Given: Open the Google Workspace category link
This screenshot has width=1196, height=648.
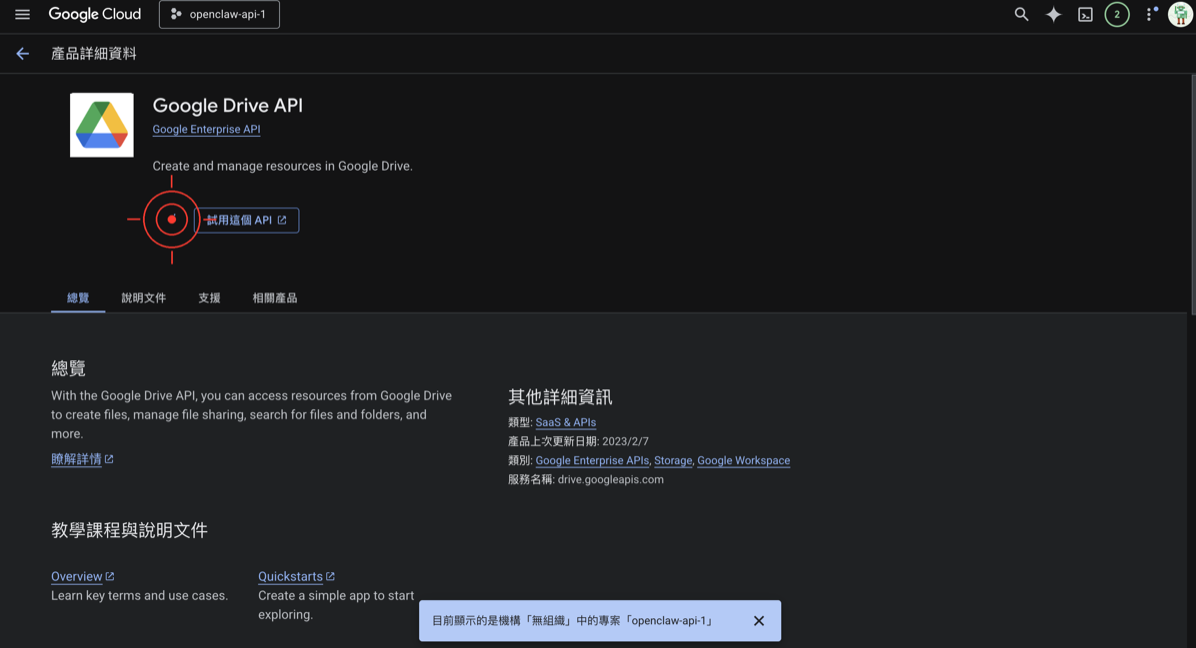Looking at the screenshot, I should pos(743,460).
